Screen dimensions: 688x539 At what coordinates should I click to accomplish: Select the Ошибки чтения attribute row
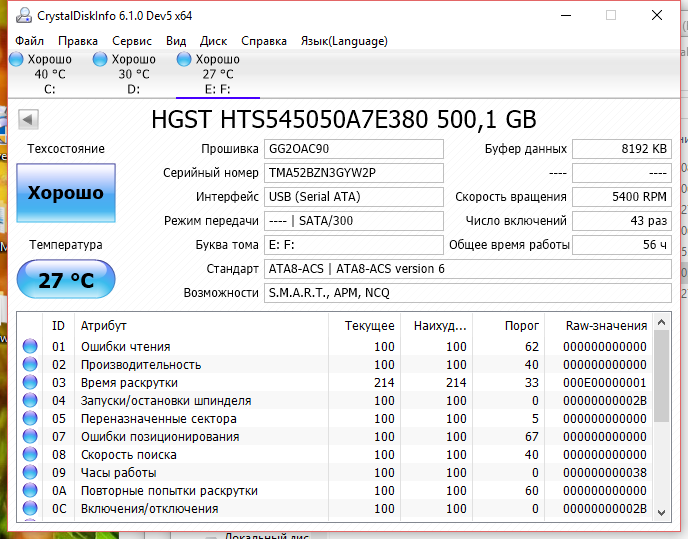click(x=335, y=346)
